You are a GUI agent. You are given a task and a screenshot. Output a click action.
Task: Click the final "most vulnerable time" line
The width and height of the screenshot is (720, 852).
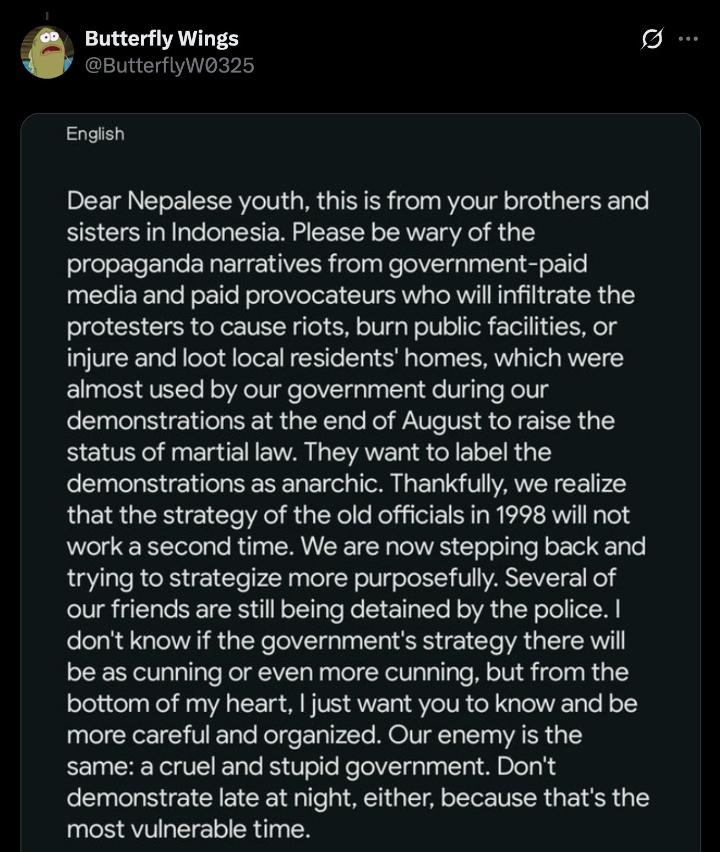pyautogui.click(x=189, y=829)
